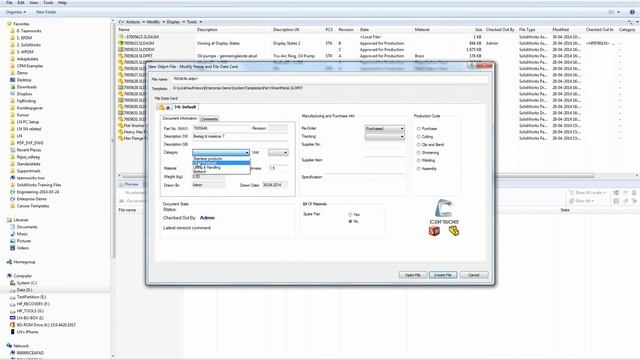Open the Tracking dropdown
The height and width of the screenshot is (360, 640).
pos(385,137)
